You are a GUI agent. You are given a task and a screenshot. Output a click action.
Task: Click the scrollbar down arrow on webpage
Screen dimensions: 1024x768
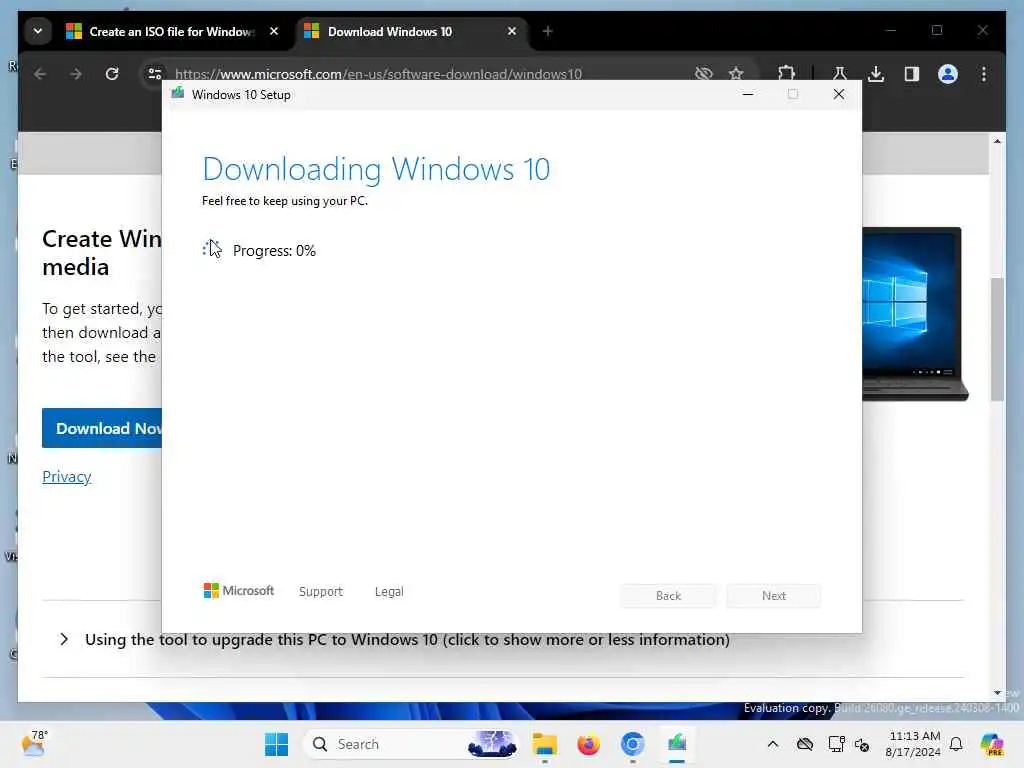pos(997,693)
